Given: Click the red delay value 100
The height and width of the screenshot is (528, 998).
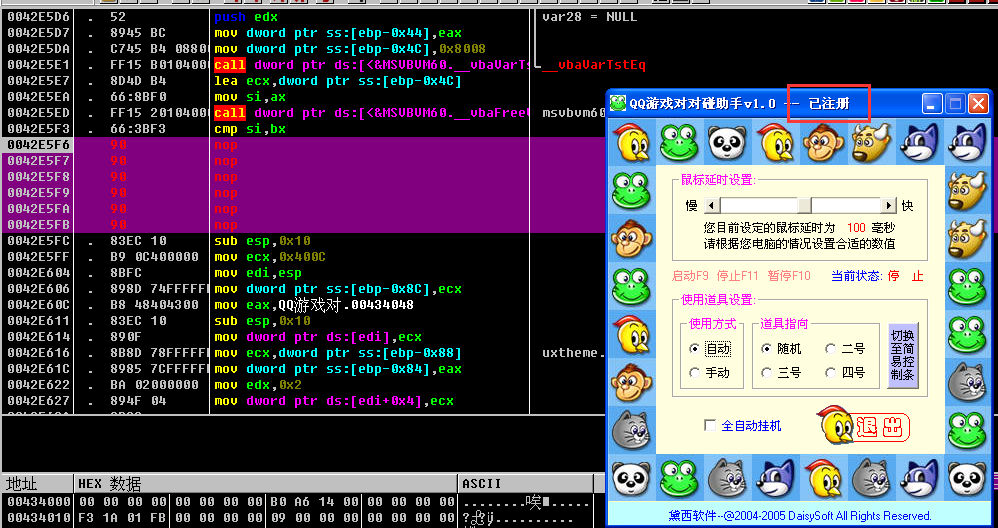Looking at the screenshot, I should pyautogui.click(x=856, y=228).
